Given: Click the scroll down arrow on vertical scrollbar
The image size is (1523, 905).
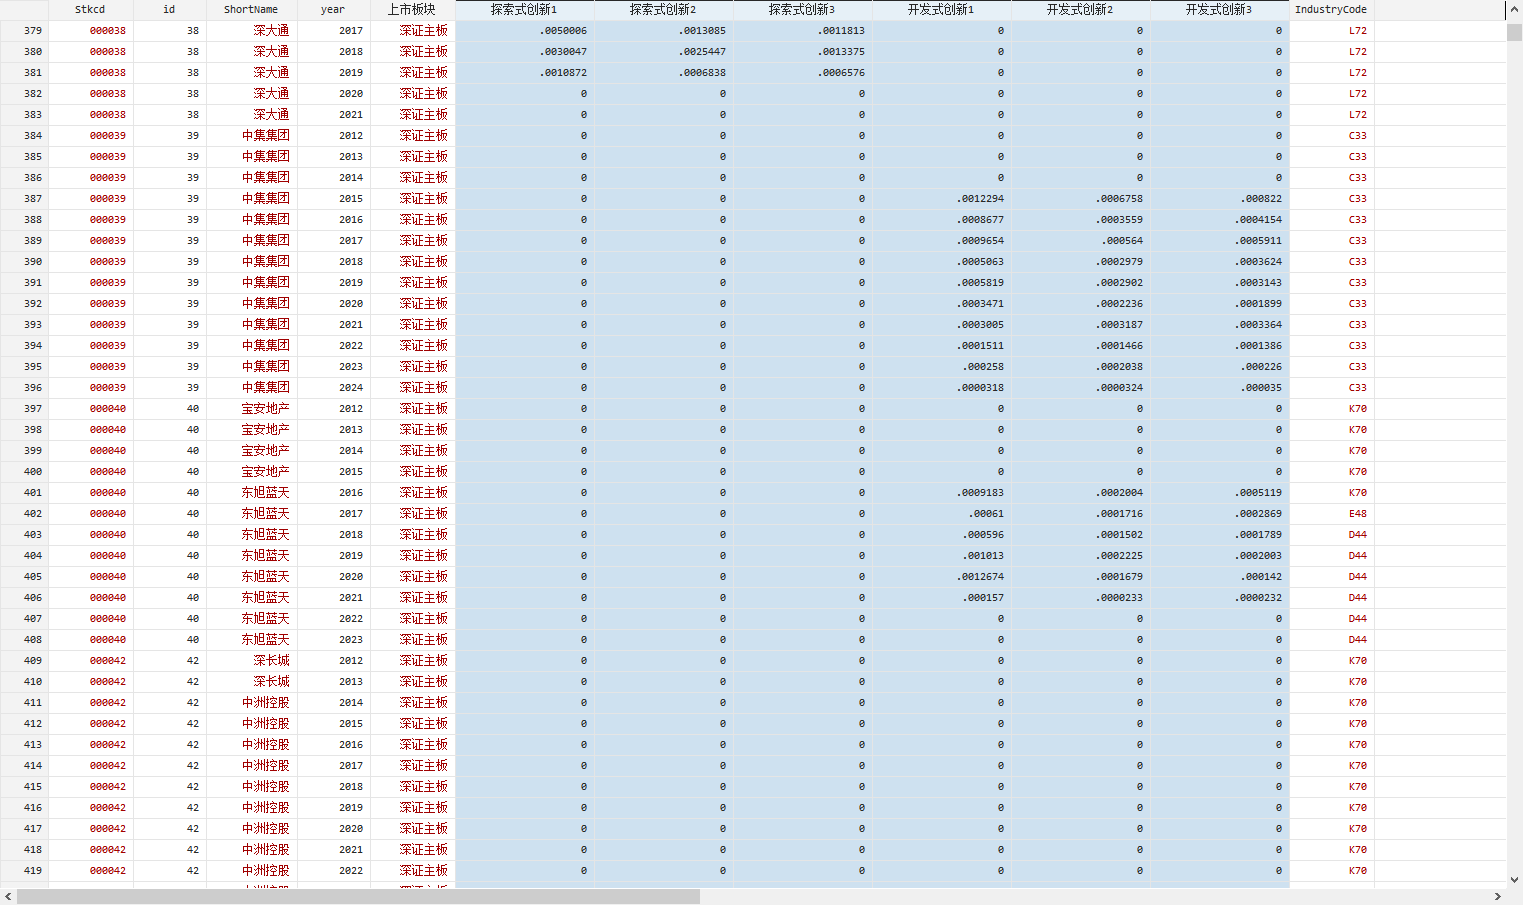Looking at the screenshot, I should (1514, 880).
